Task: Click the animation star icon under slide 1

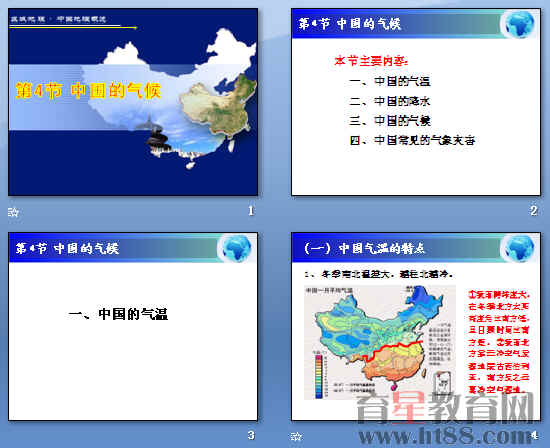Action: (13, 212)
